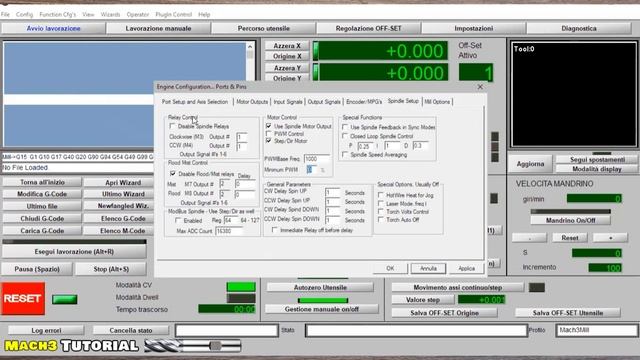Enable Use Spindle Feedback in Sync Modes
The width and height of the screenshot is (640, 360).
pos(345,127)
